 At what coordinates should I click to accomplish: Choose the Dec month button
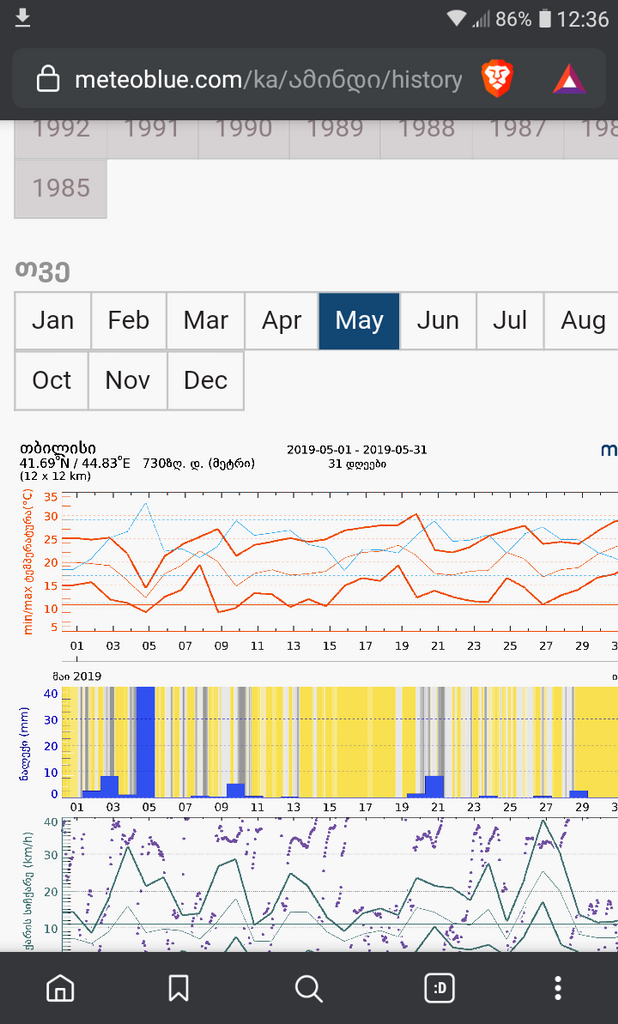pyautogui.click(x=205, y=381)
